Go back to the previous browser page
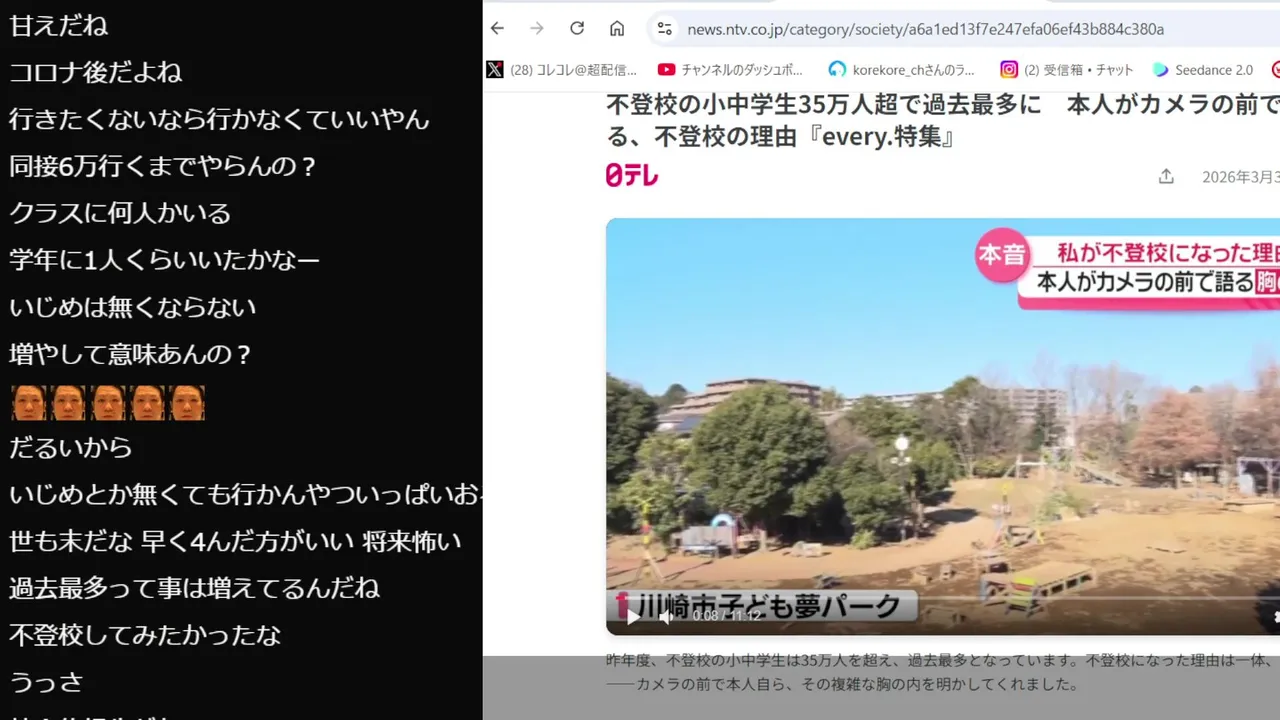The height and width of the screenshot is (720, 1280). [x=498, y=29]
